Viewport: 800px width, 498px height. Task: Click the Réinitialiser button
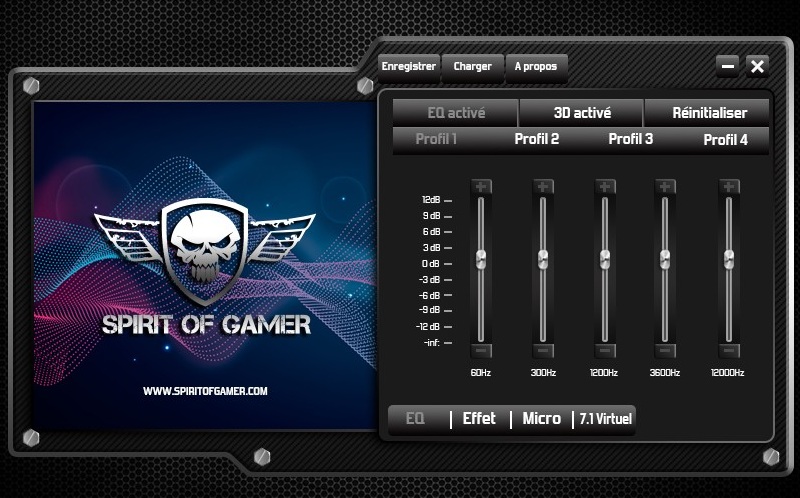[708, 113]
